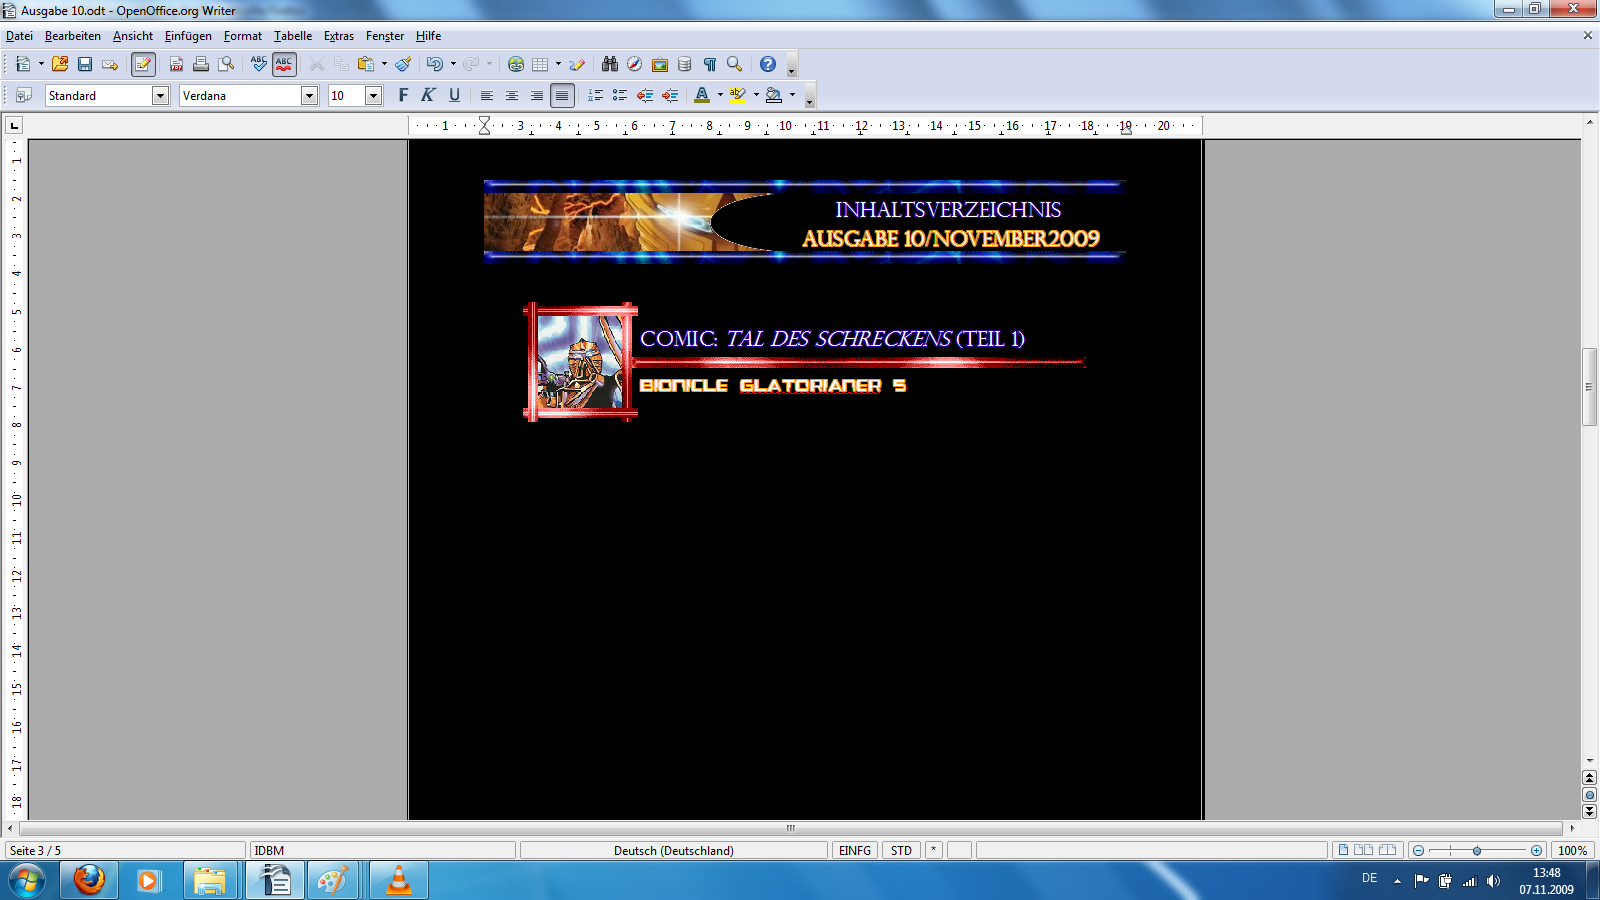This screenshot has height=900, width=1600.
Task: Run the spellcheck tool
Action: point(257,65)
